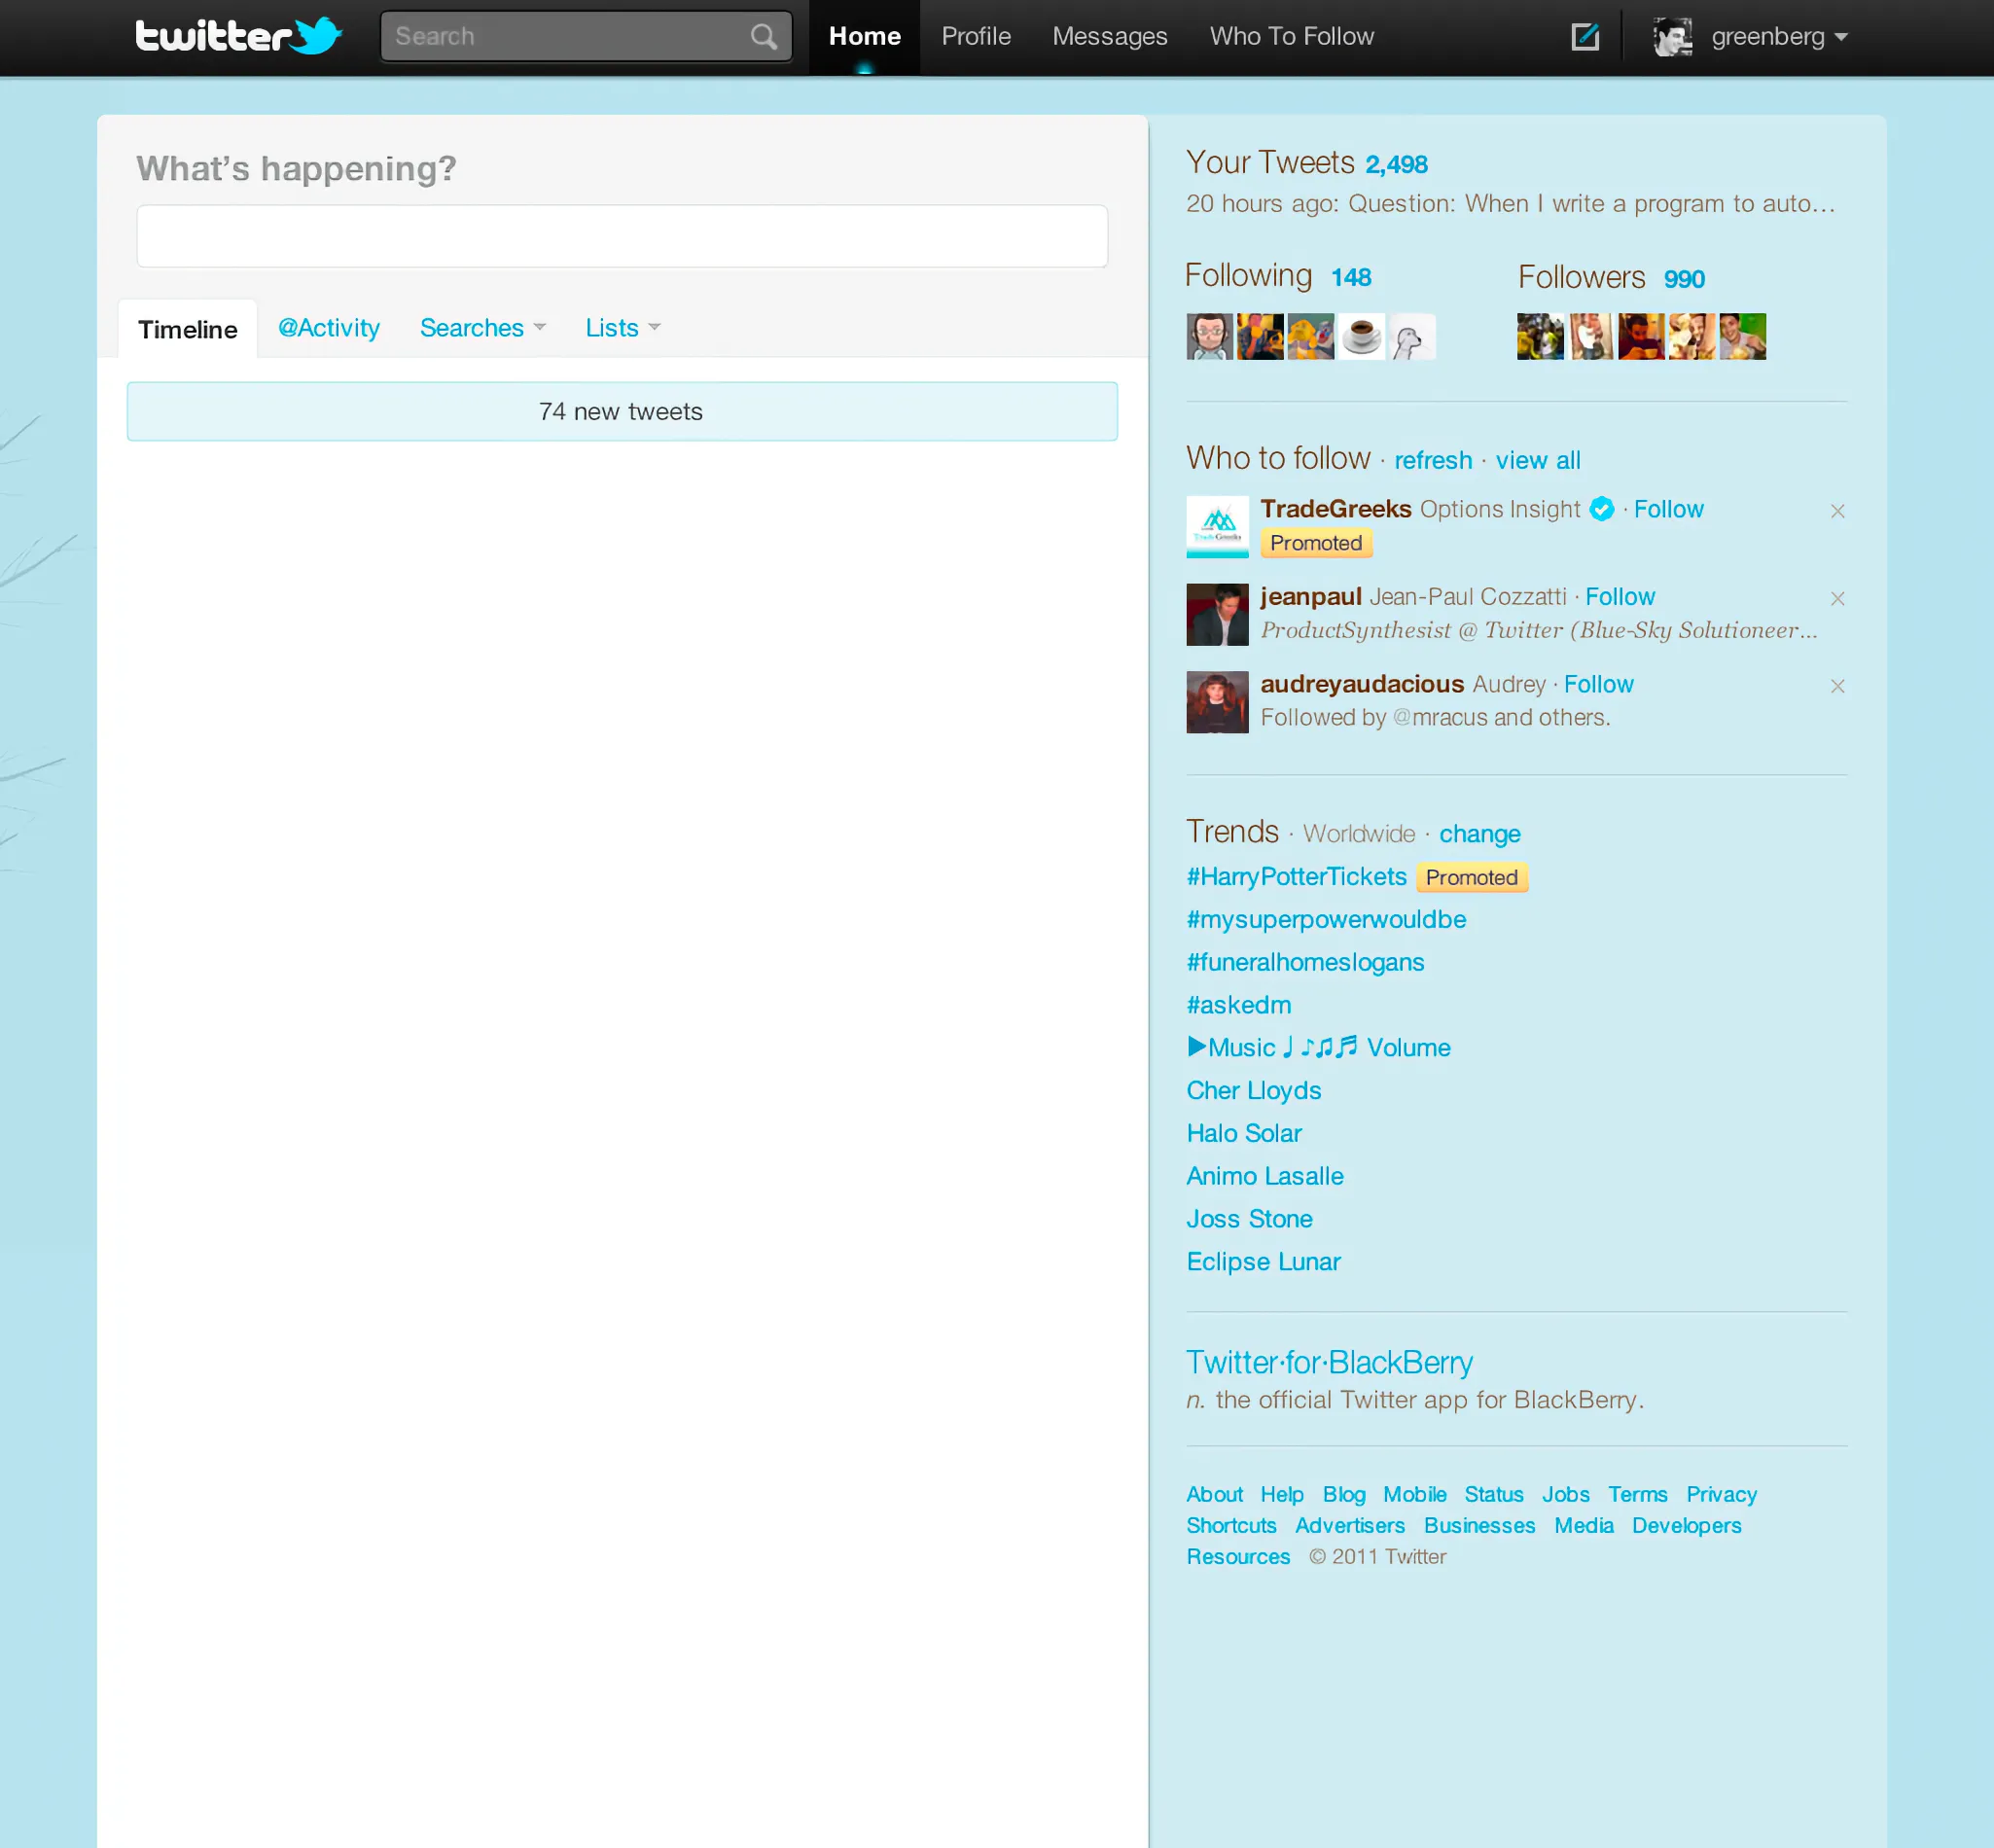Open the Animo Lasalle trend
The image size is (1994, 1848).
(1265, 1176)
